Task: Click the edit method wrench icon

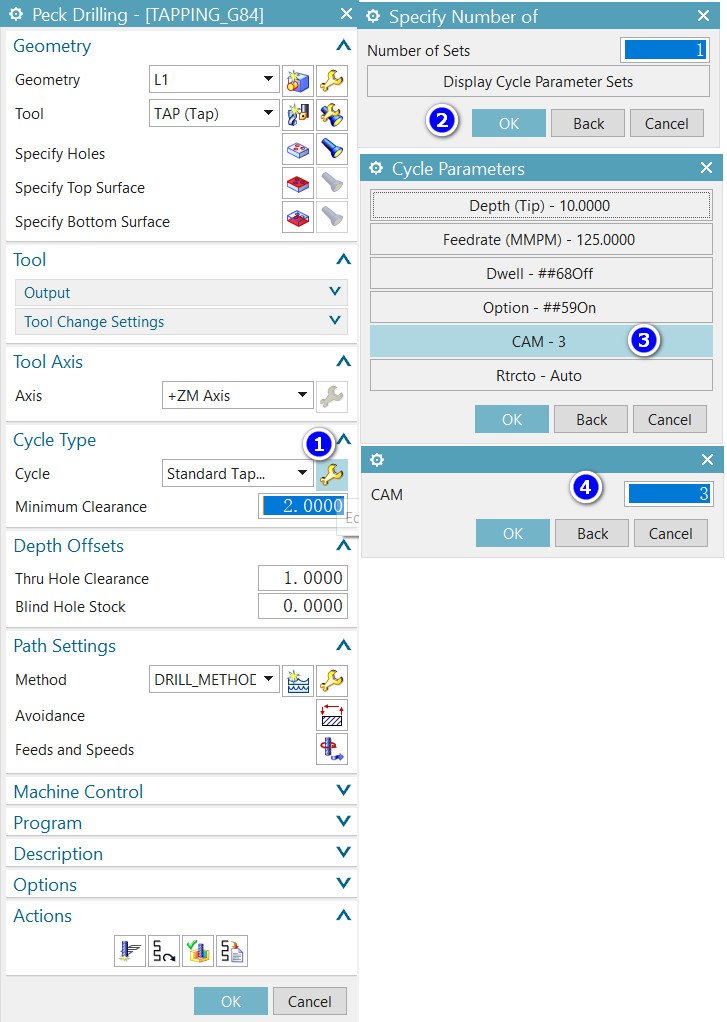Action: tap(332, 680)
